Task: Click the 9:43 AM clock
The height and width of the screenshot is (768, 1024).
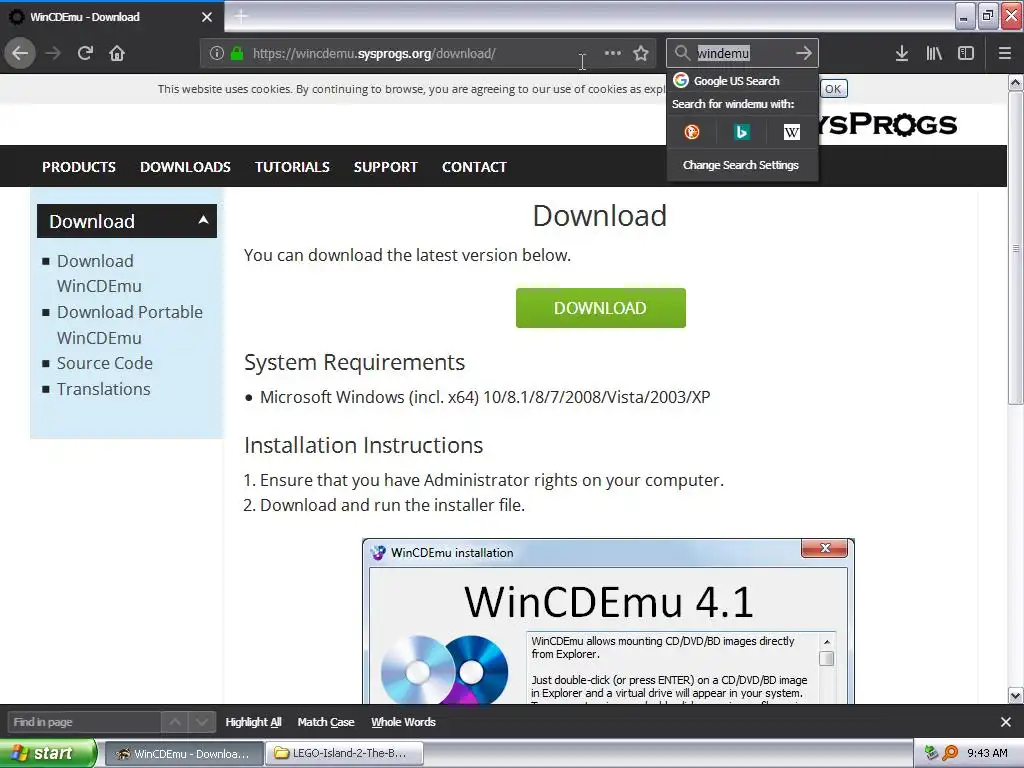Action: (x=987, y=753)
